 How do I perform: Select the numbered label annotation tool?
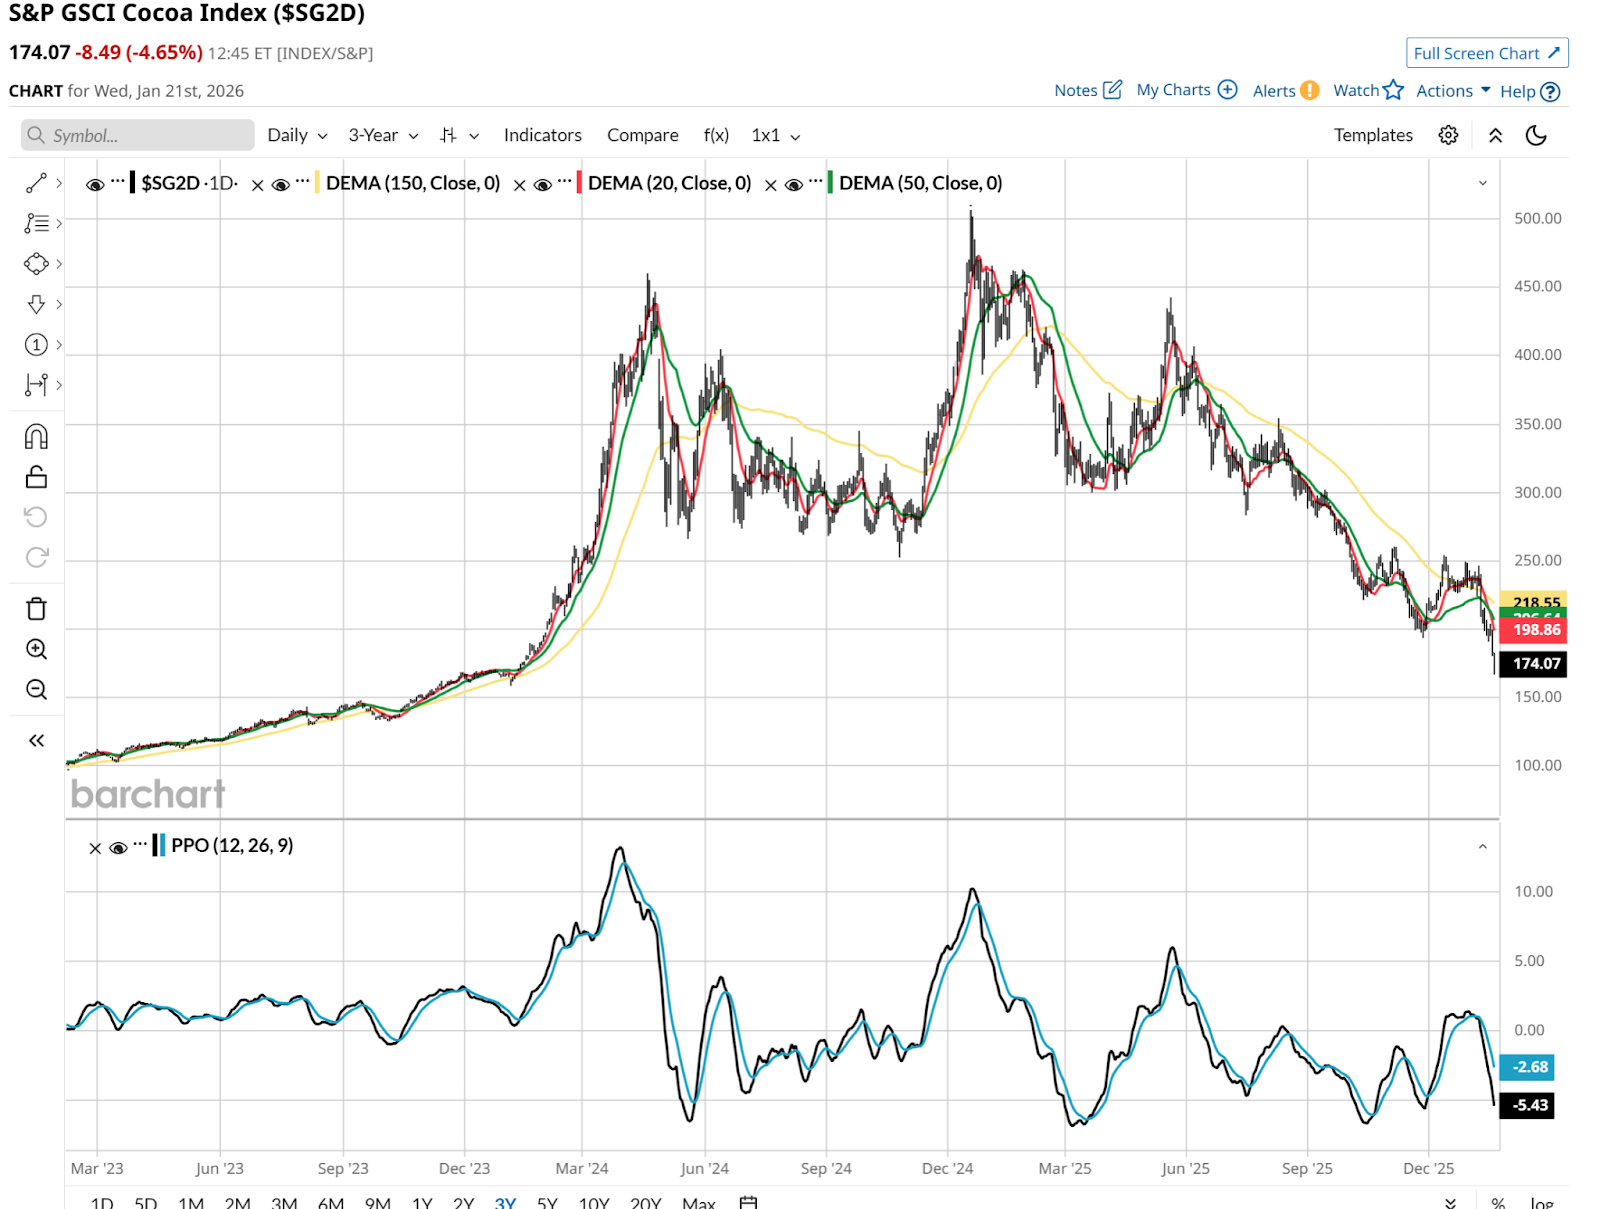point(36,345)
